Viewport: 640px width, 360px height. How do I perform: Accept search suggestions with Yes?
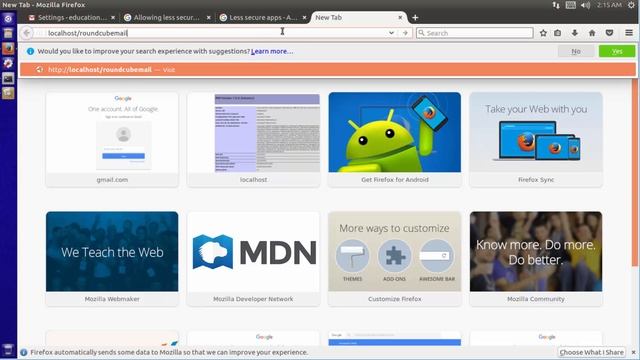[617, 51]
